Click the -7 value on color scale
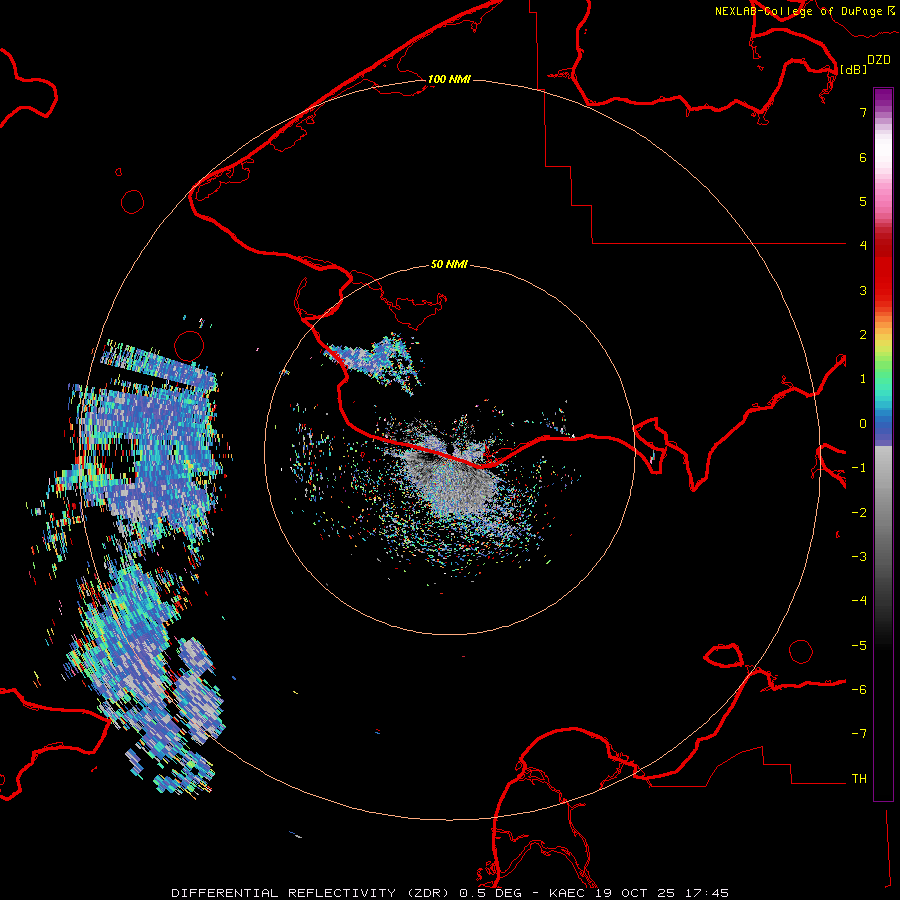This screenshot has width=900, height=900. click(859, 734)
